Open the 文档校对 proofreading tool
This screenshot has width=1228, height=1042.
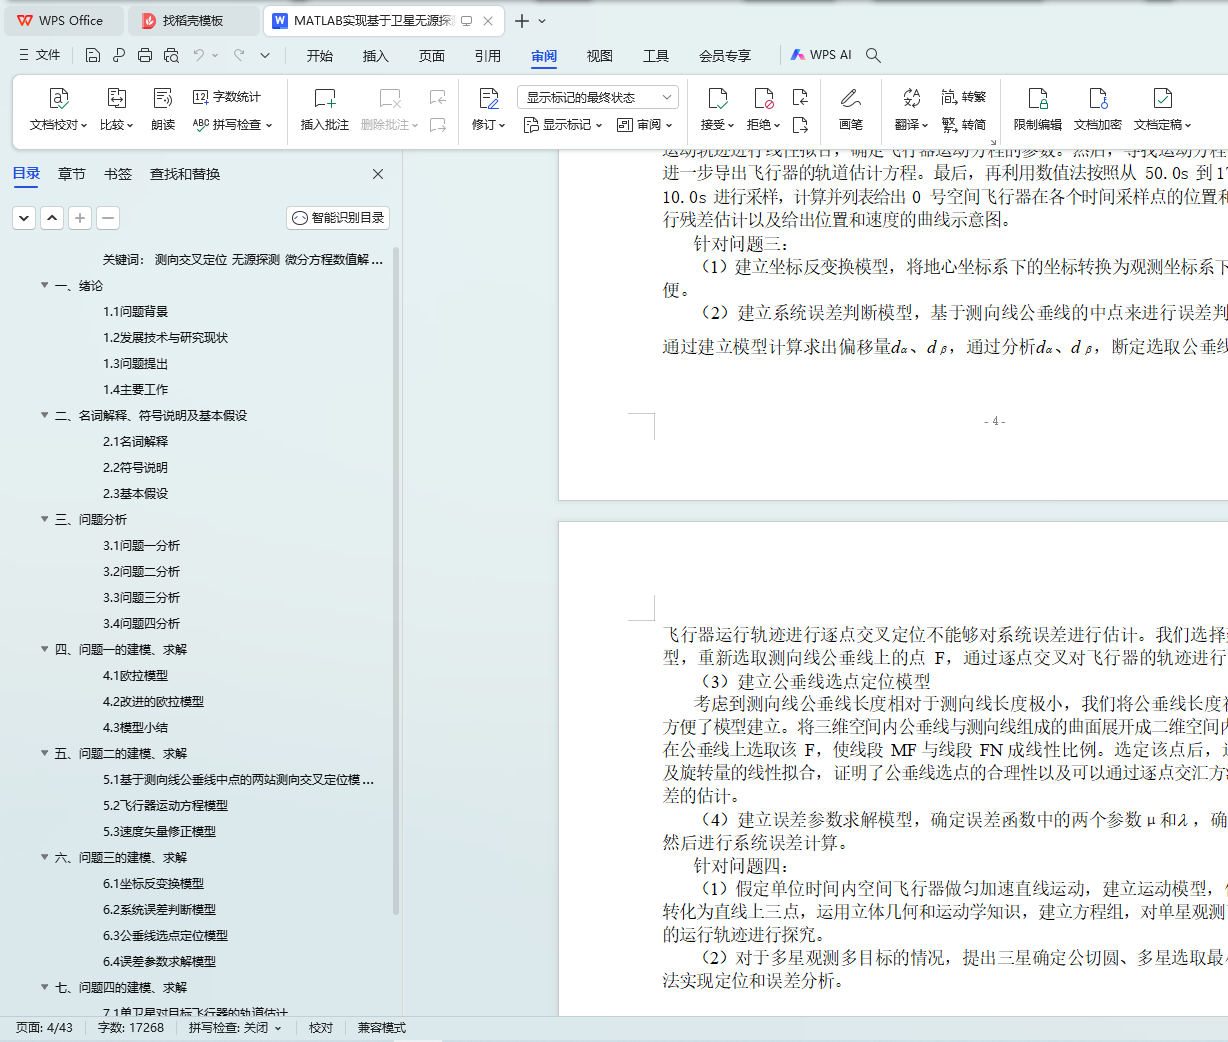pos(59,109)
